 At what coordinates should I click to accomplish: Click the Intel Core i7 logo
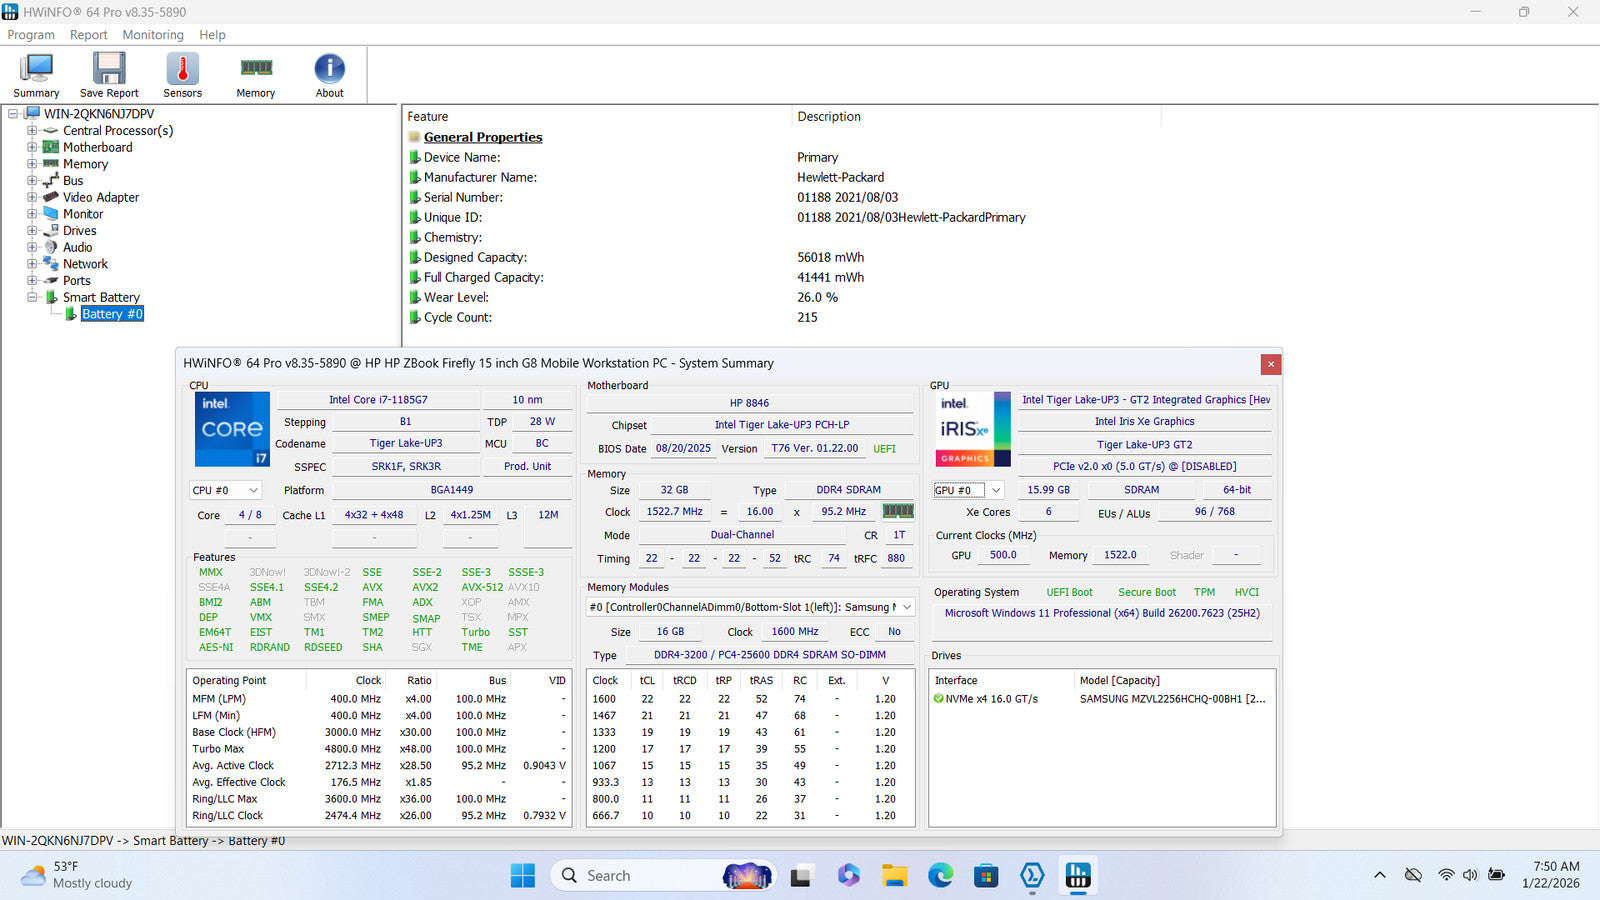(232, 429)
